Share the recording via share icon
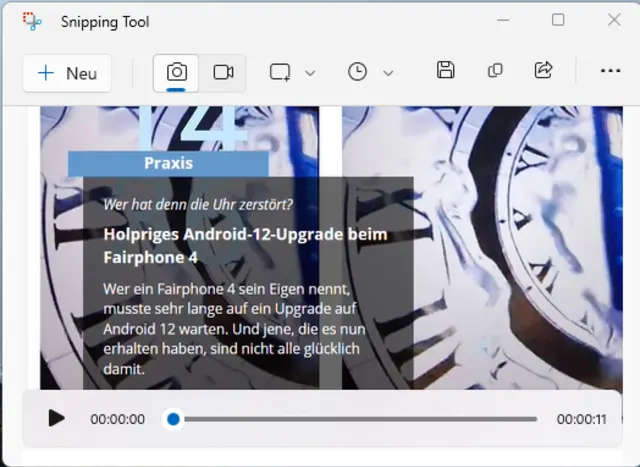The height and width of the screenshot is (467, 640). (544, 70)
